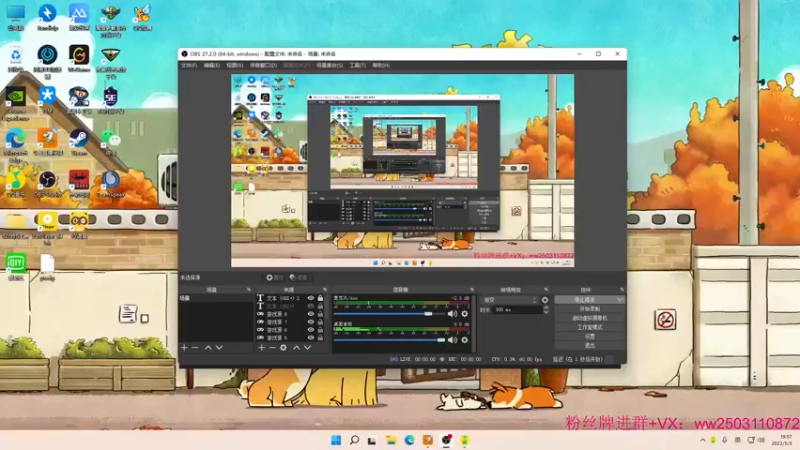The height and width of the screenshot is (450, 800).
Task: Toggle visibility of 游戏源 6
Action: [x=310, y=330]
